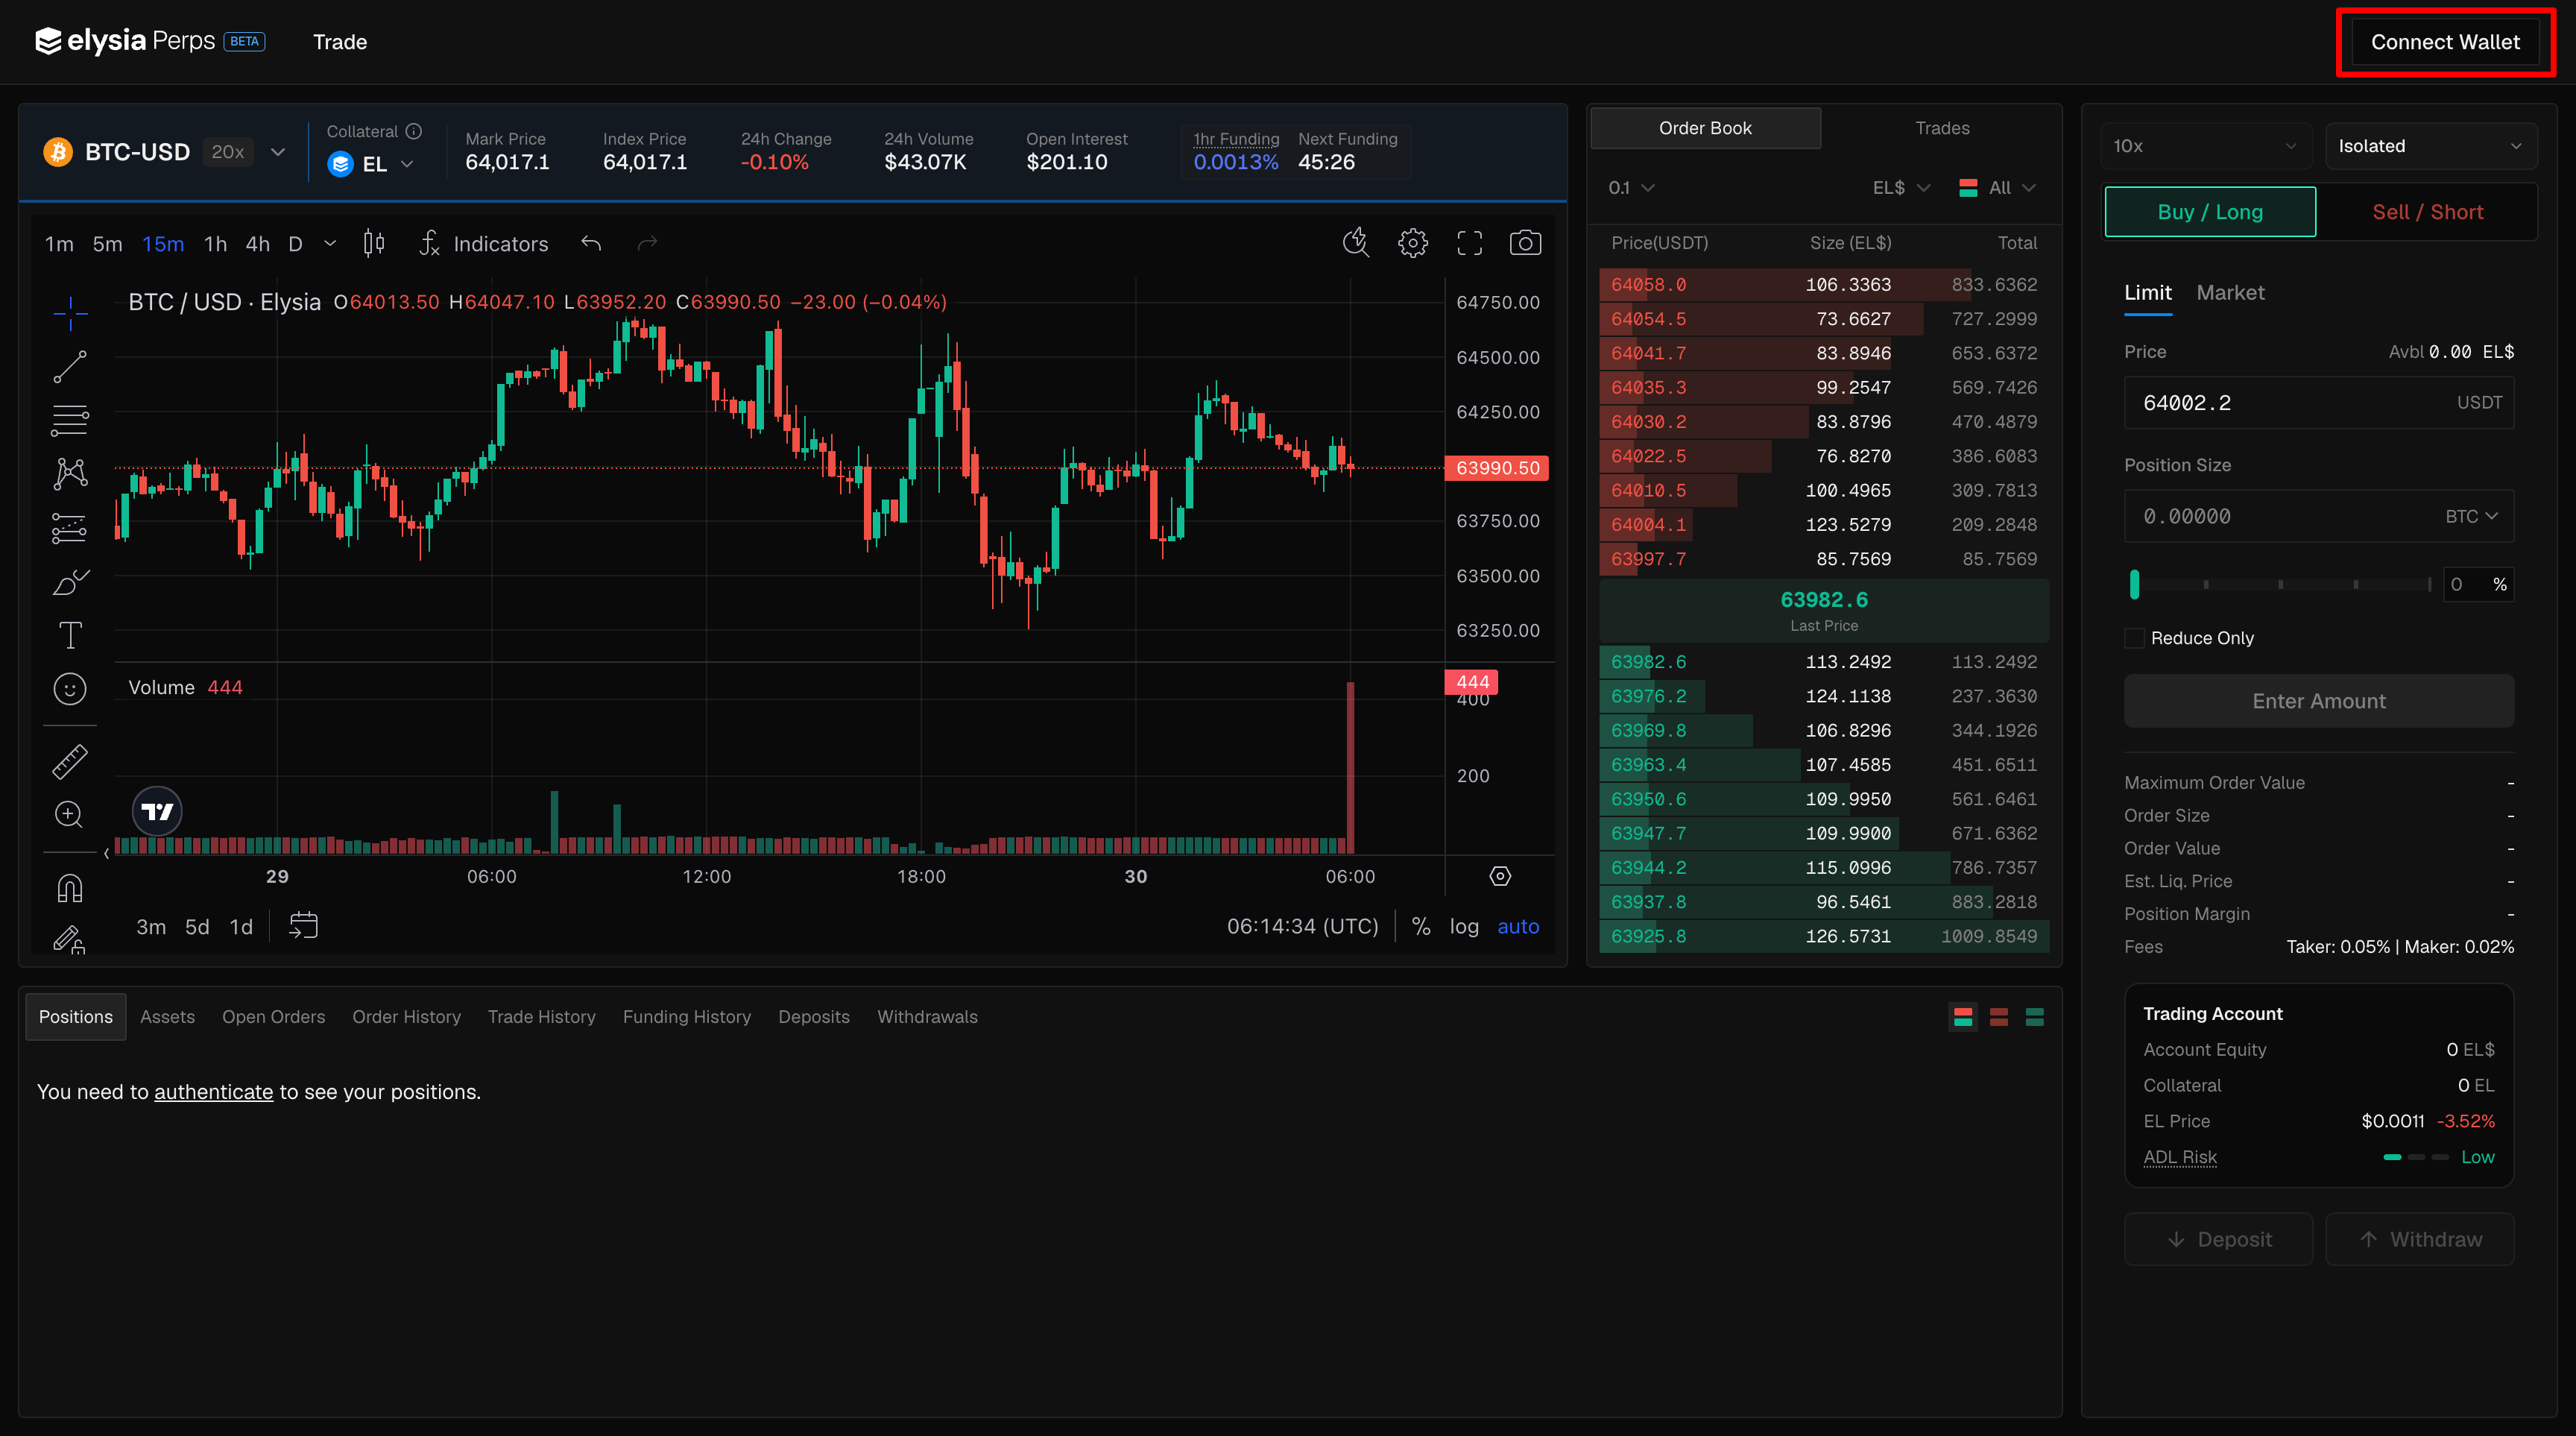The width and height of the screenshot is (2576, 1436).
Task: Switch to the Market order tab
Action: (x=2230, y=293)
